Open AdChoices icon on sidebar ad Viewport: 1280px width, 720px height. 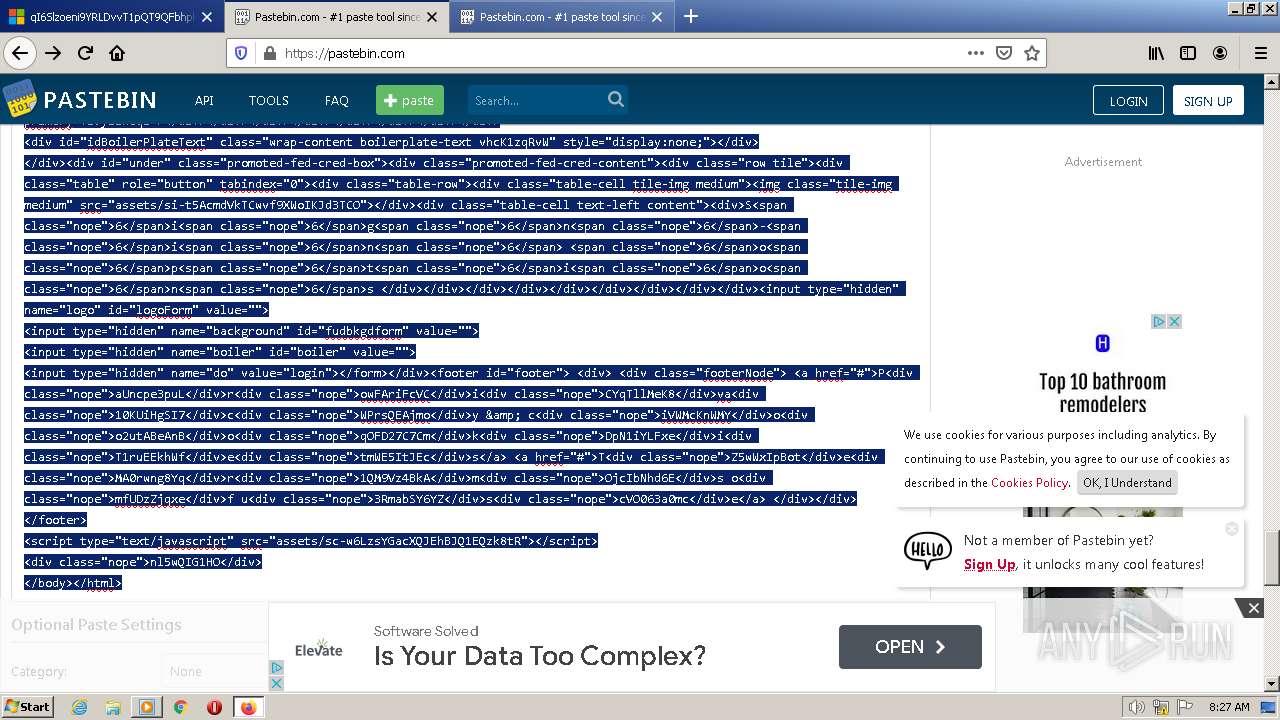[1159, 321]
